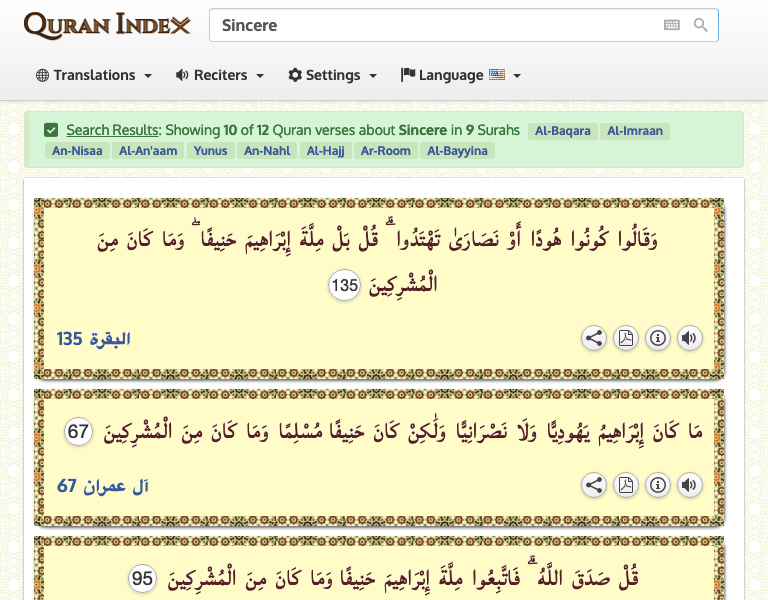The width and height of the screenshot is (768, 600).
Task: Select the Ar-Room surah tag
Action: [385, 151]
